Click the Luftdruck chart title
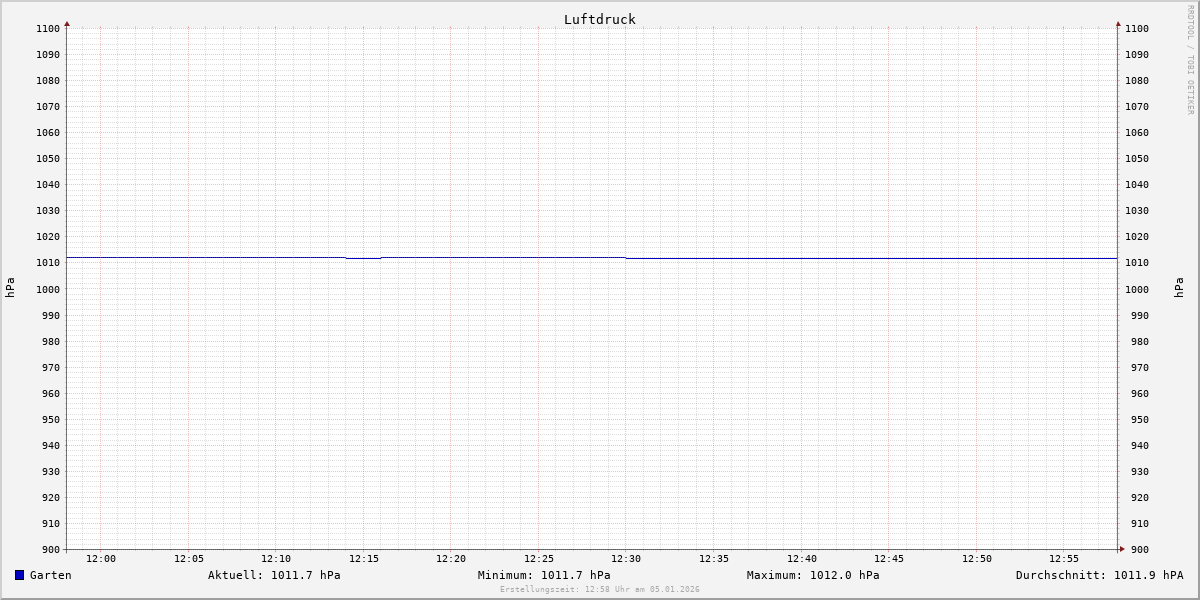Image resolution: width=1200 pixels, height=600 pixels. point(599,19)
